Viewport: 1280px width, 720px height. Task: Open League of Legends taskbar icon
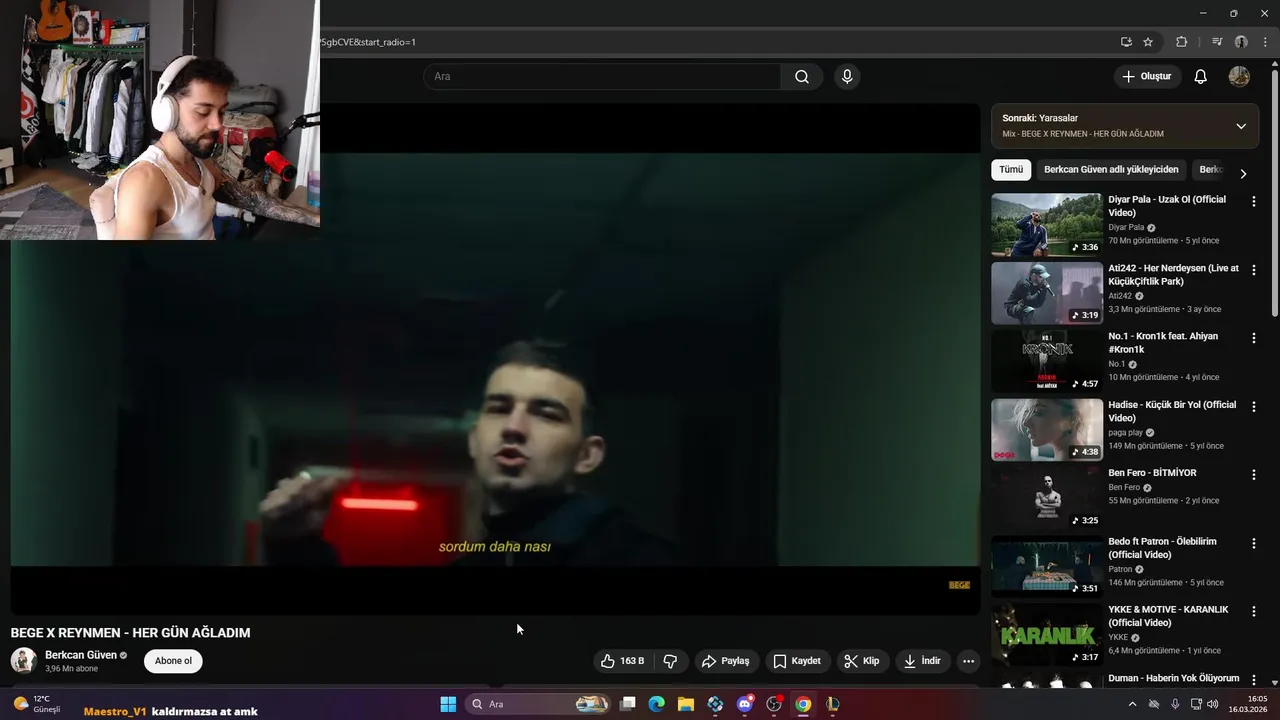pyautogui.click(x=832, y=704)
